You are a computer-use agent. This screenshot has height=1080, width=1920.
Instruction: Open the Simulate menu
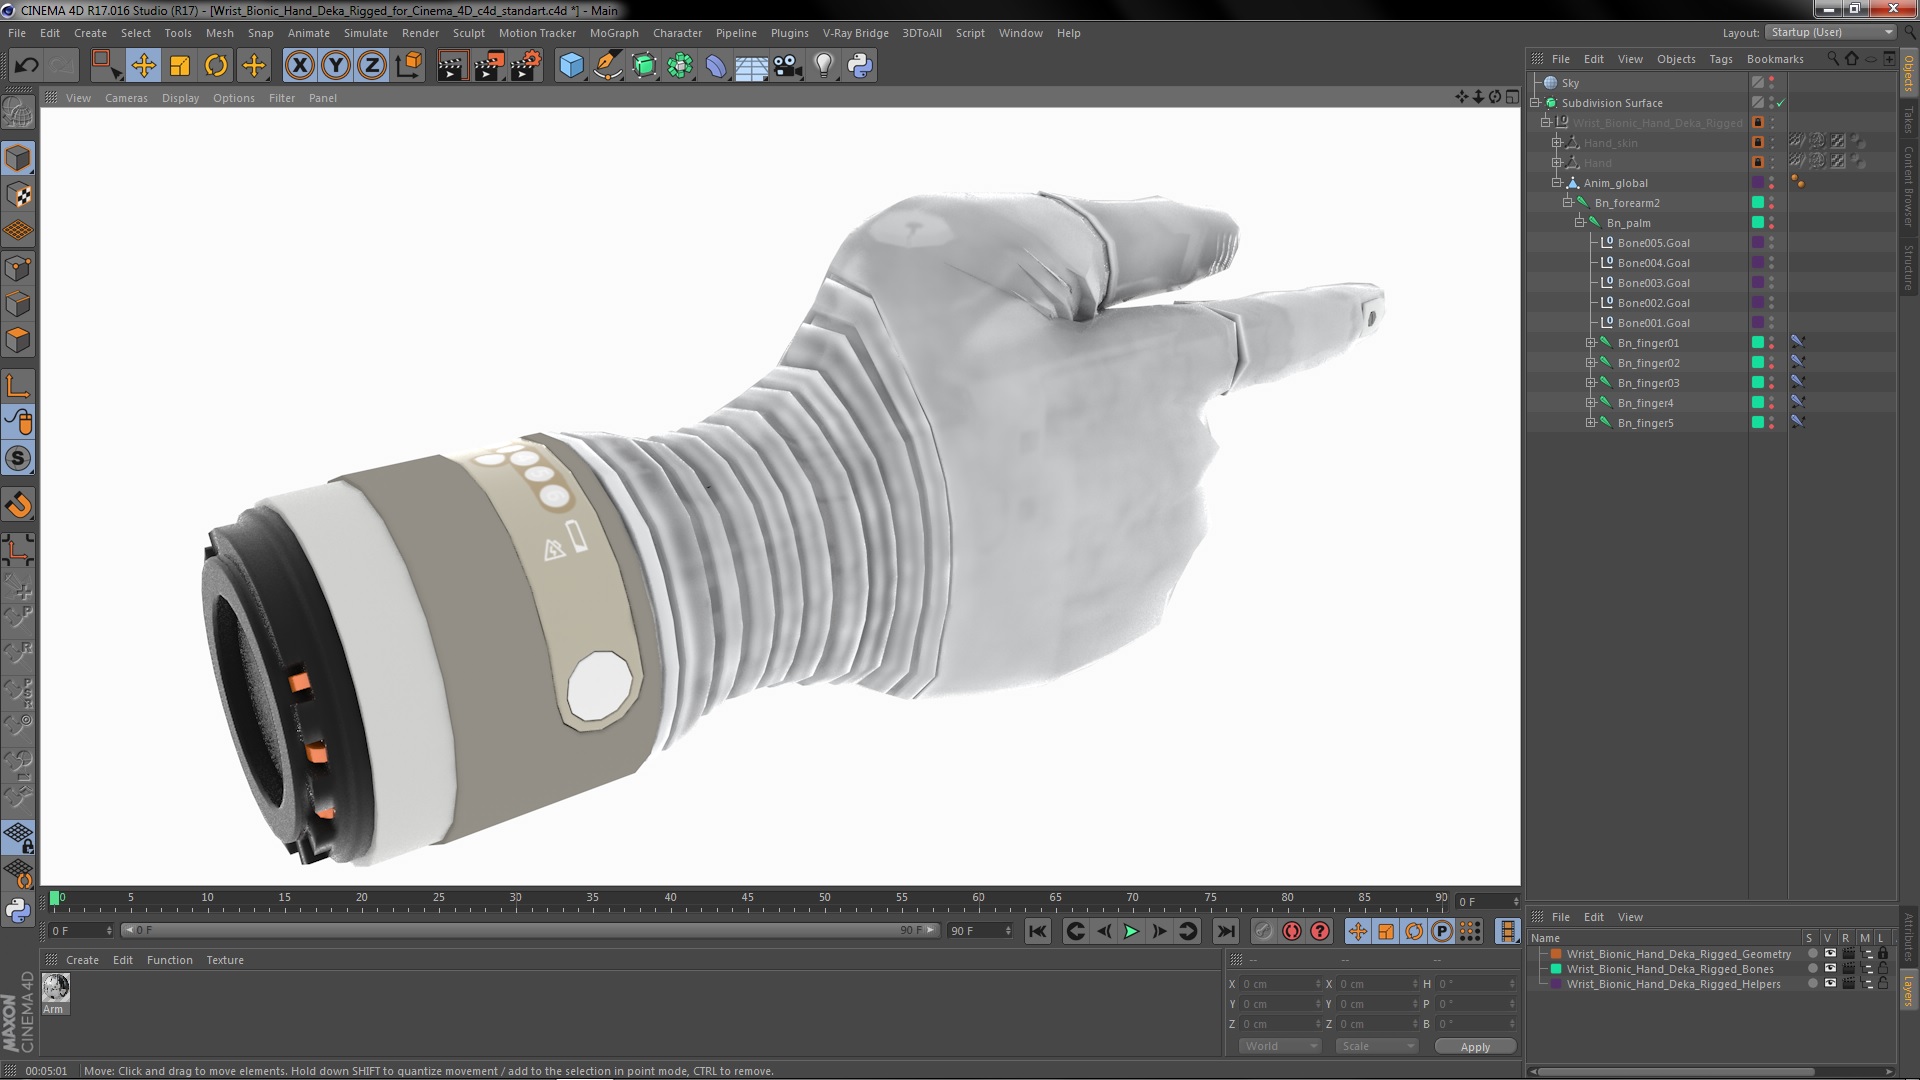(x=365, y=33)
